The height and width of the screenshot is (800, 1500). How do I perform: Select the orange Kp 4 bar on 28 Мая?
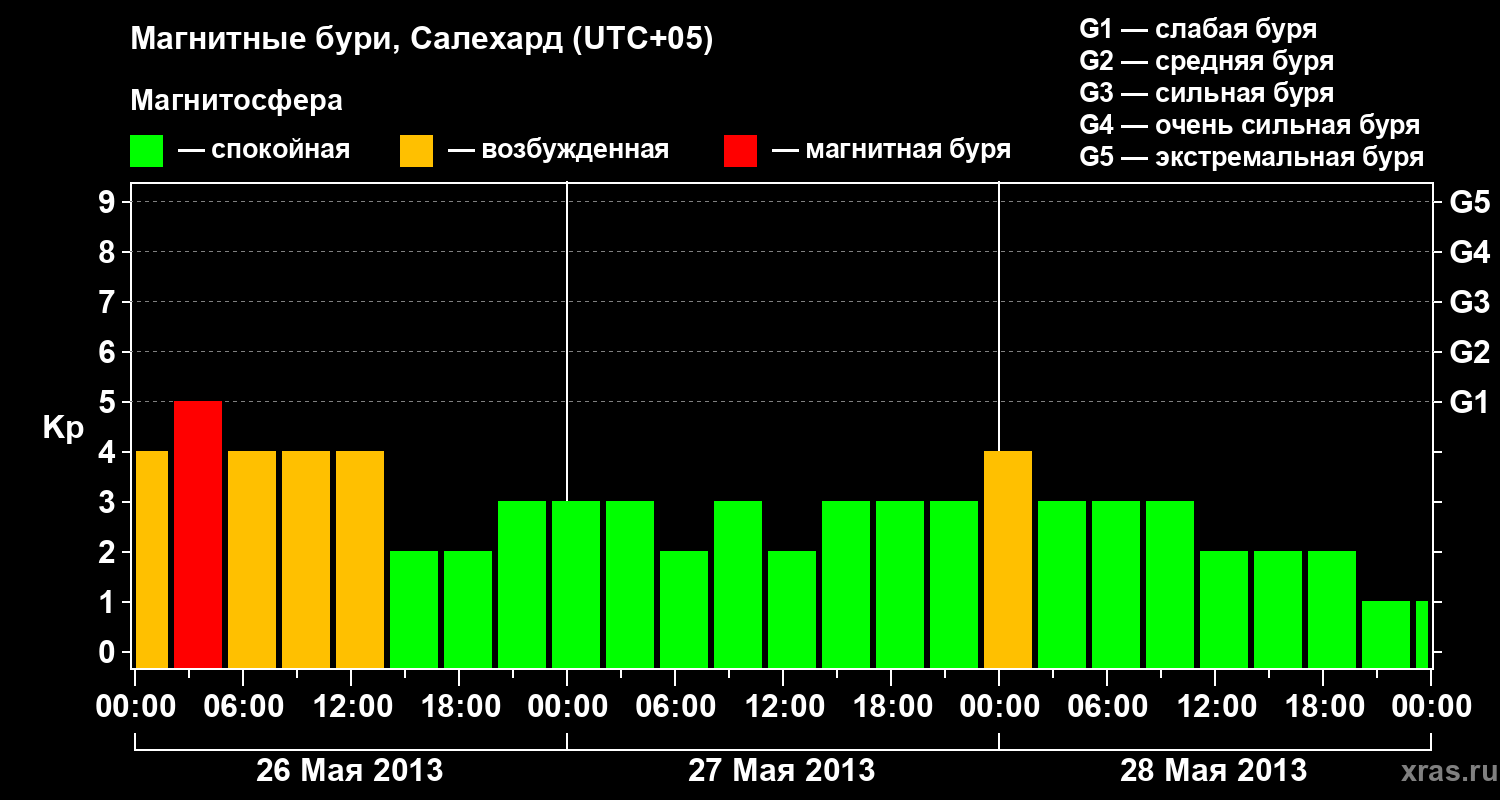point(1008,559)
